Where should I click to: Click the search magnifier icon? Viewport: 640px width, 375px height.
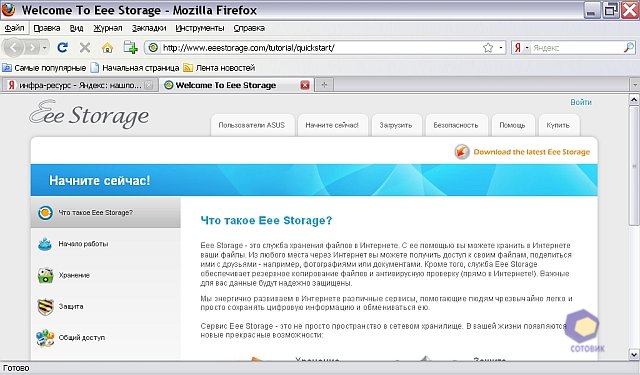(629, 48)
